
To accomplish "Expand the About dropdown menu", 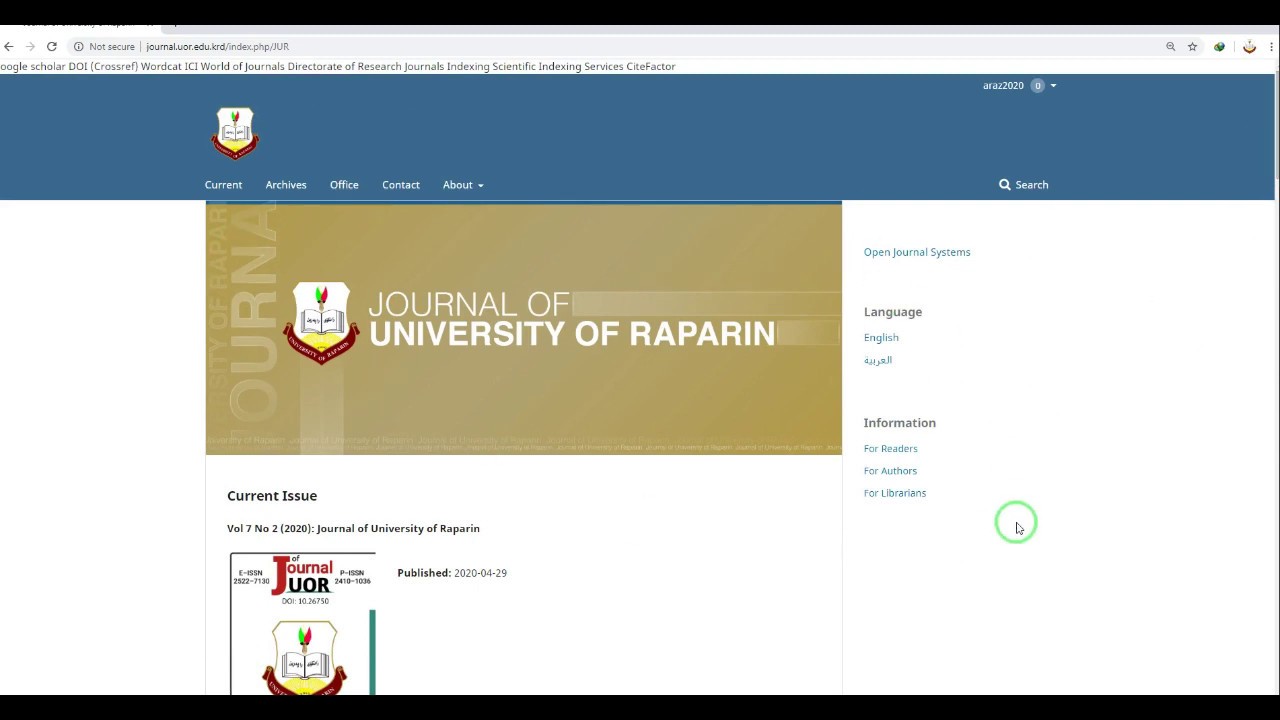I will tap(463, 185).
